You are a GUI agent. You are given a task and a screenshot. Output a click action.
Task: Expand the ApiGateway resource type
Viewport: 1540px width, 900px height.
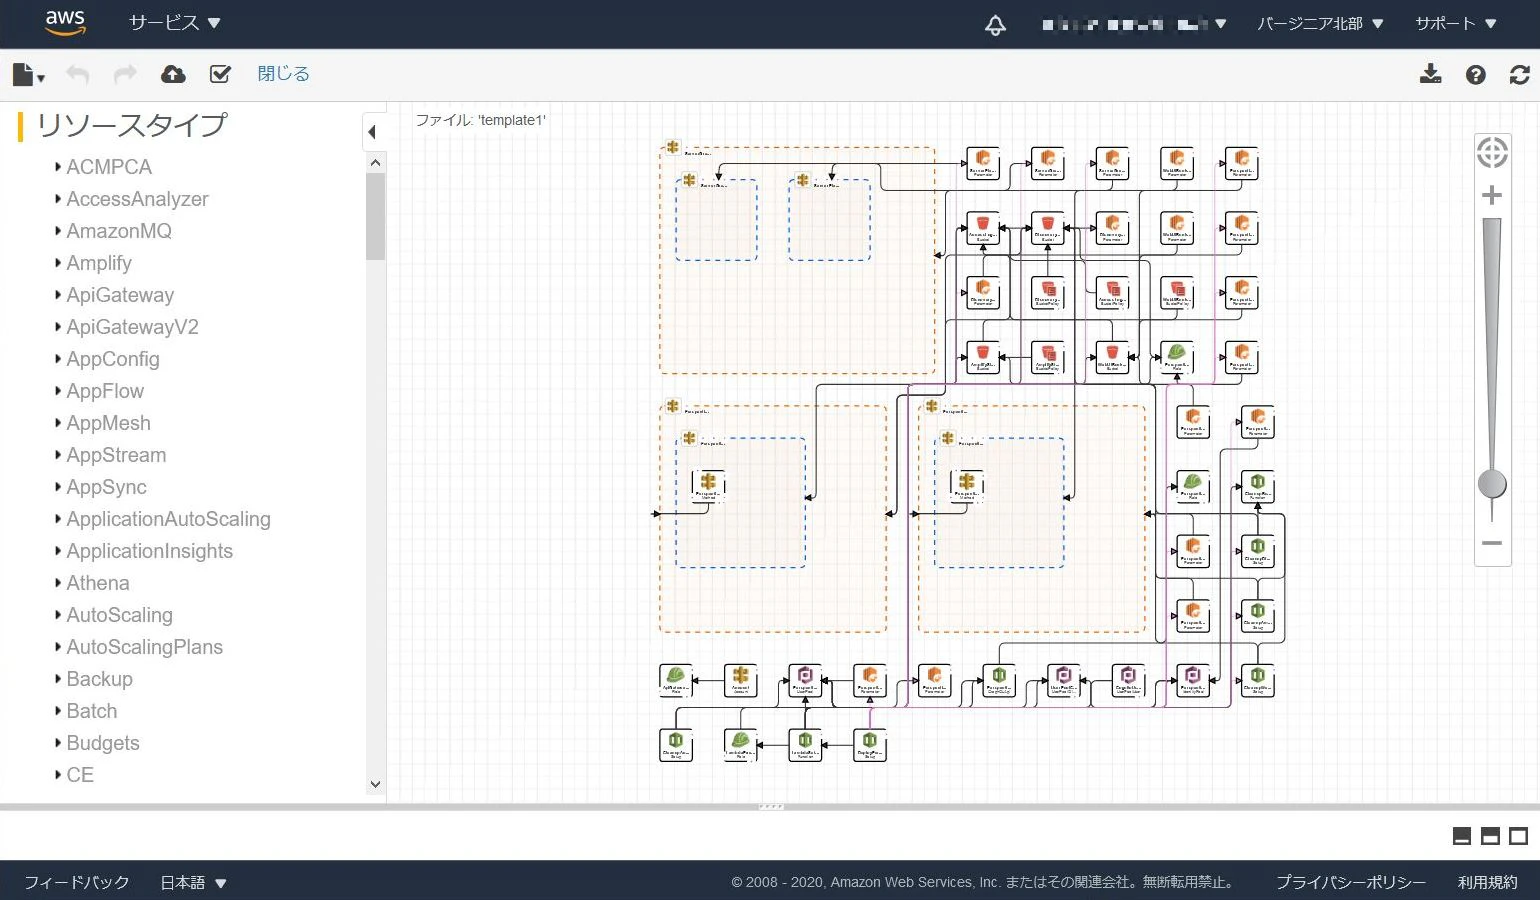[58, 295]
